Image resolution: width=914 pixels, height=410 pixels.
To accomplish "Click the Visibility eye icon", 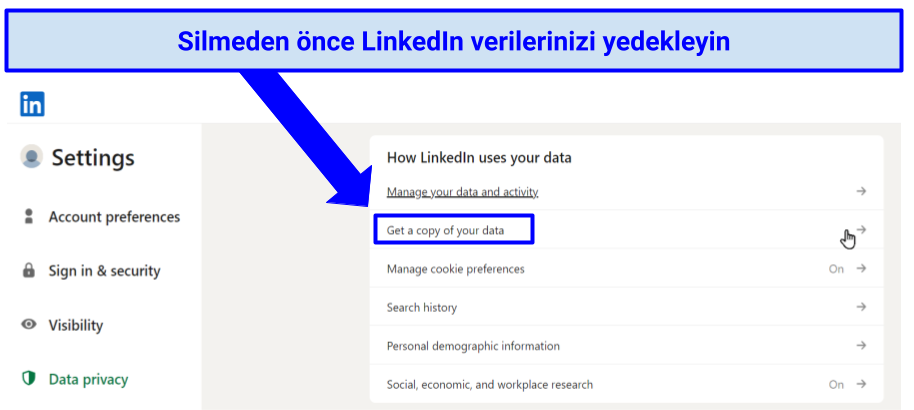I will [29, 324].
